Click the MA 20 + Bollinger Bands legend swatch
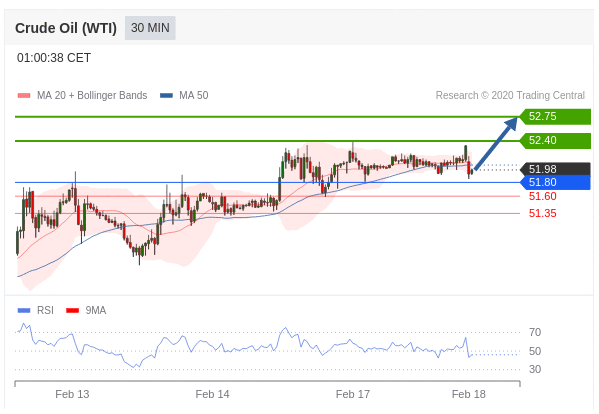The width and height of the screenshot is (599, 414). pos(24,95)
